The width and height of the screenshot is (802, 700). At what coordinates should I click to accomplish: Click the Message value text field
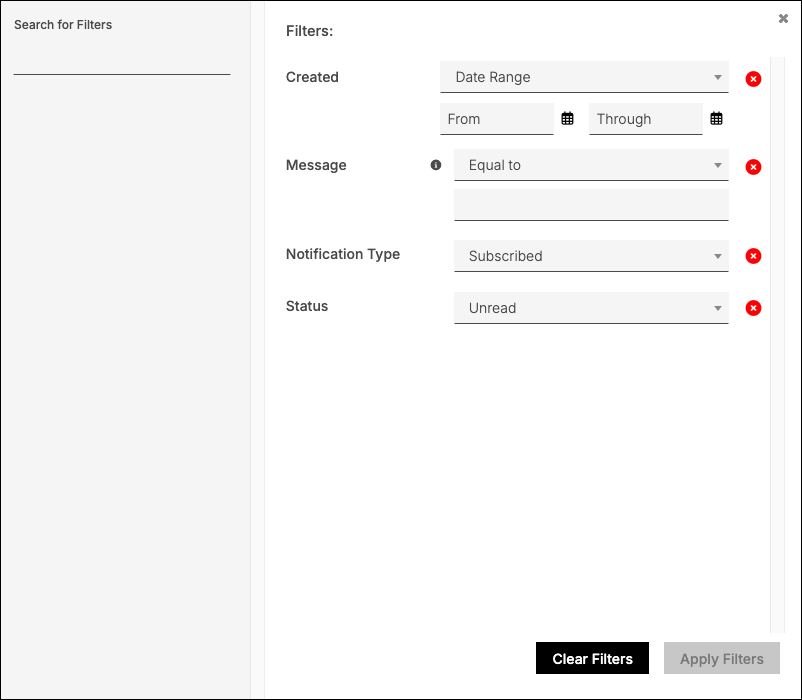(x=591, y=205)
